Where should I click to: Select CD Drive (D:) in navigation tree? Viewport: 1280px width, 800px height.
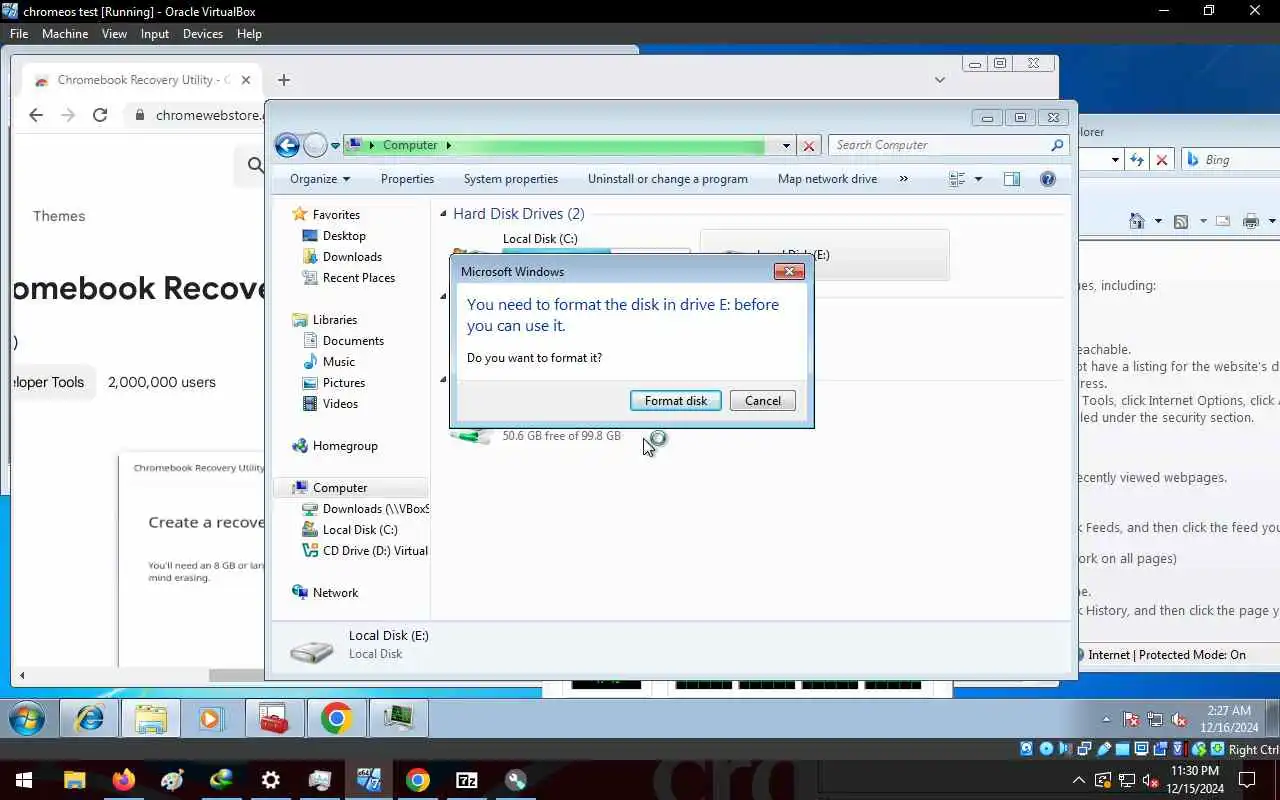tap(375, 551)
